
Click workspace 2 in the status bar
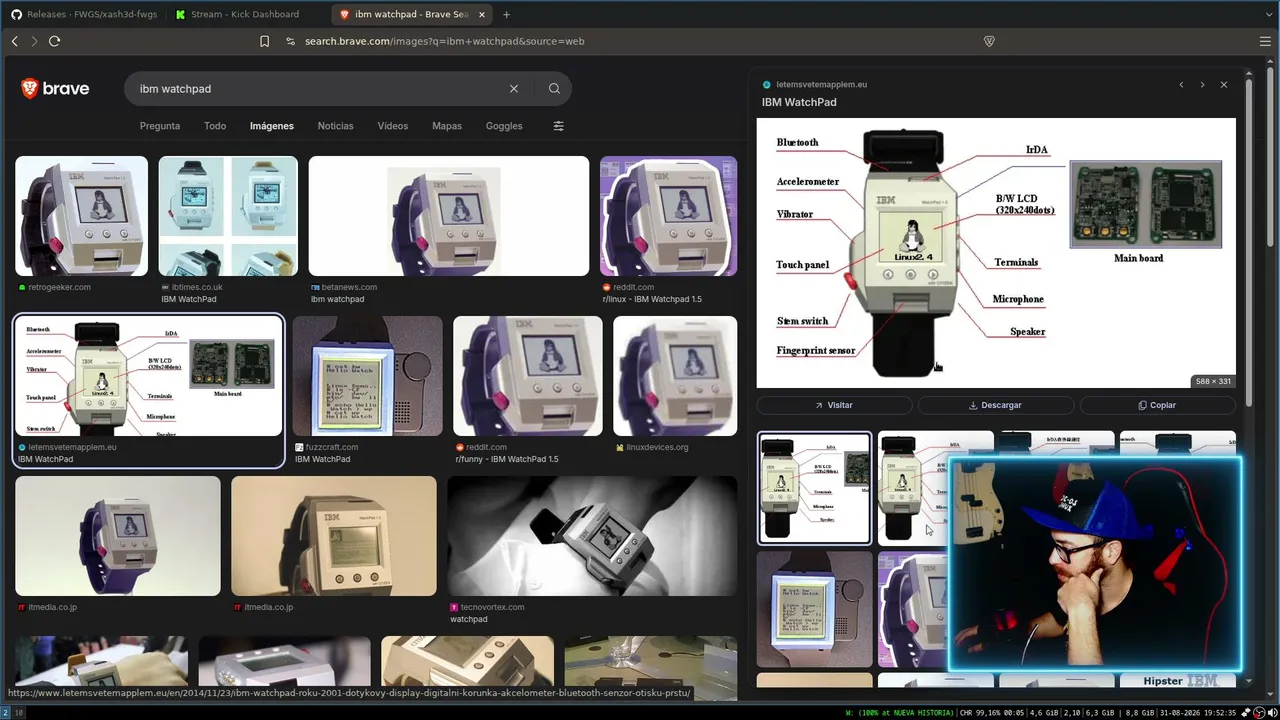point(5,713)
